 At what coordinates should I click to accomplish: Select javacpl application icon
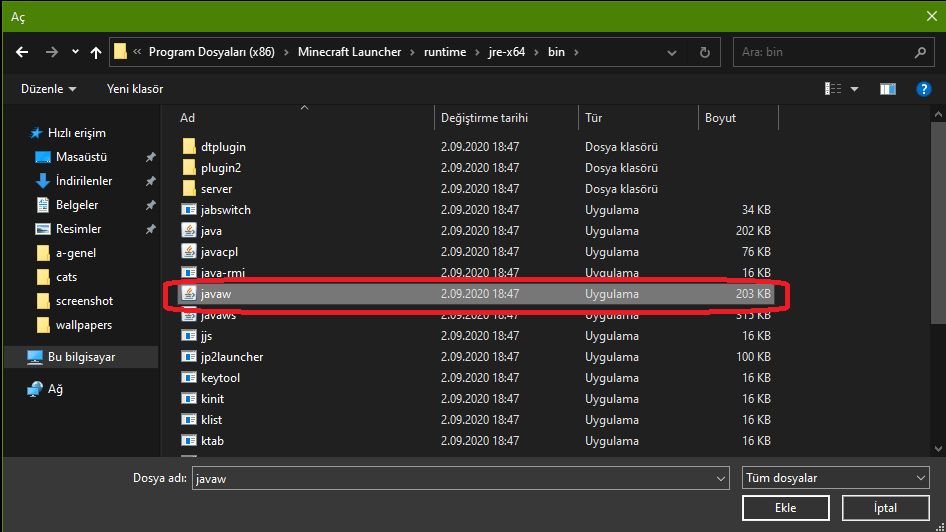pyautogui.click(x=189, y=252)
